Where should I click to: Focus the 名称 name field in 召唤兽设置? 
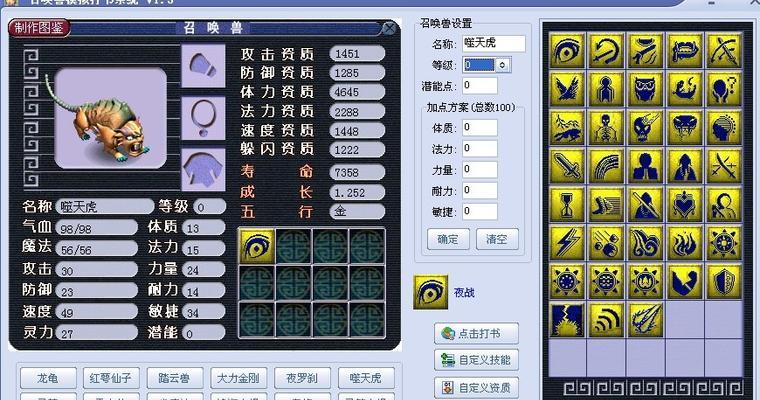click(493, 44)
